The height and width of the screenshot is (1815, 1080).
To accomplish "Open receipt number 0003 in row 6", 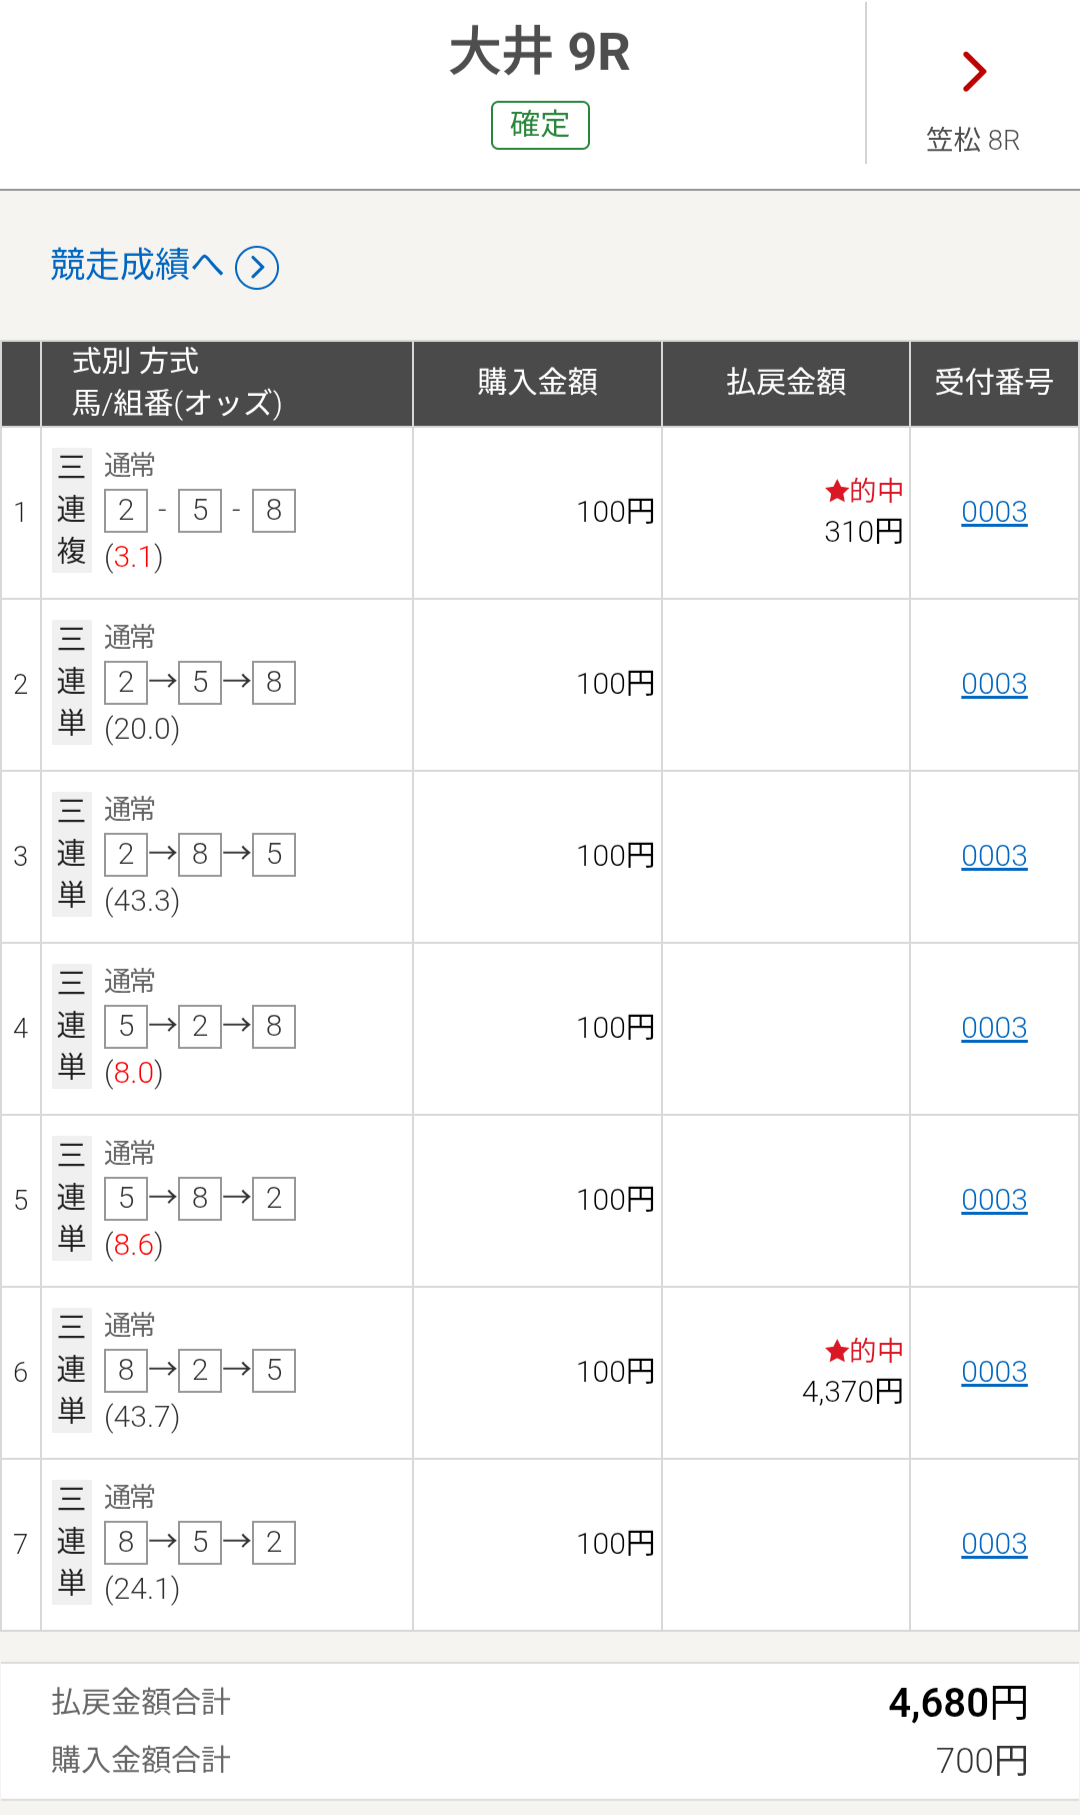I will pos(994,1372).
